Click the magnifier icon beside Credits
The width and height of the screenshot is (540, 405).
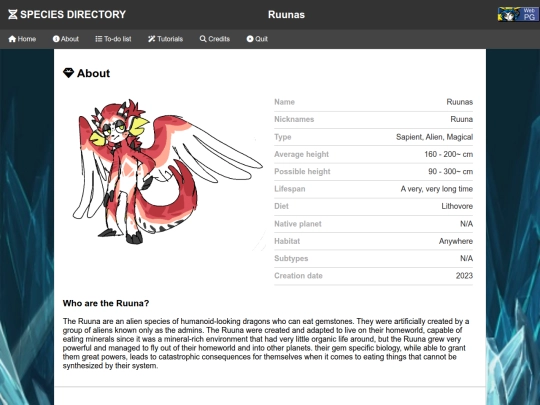203,39
